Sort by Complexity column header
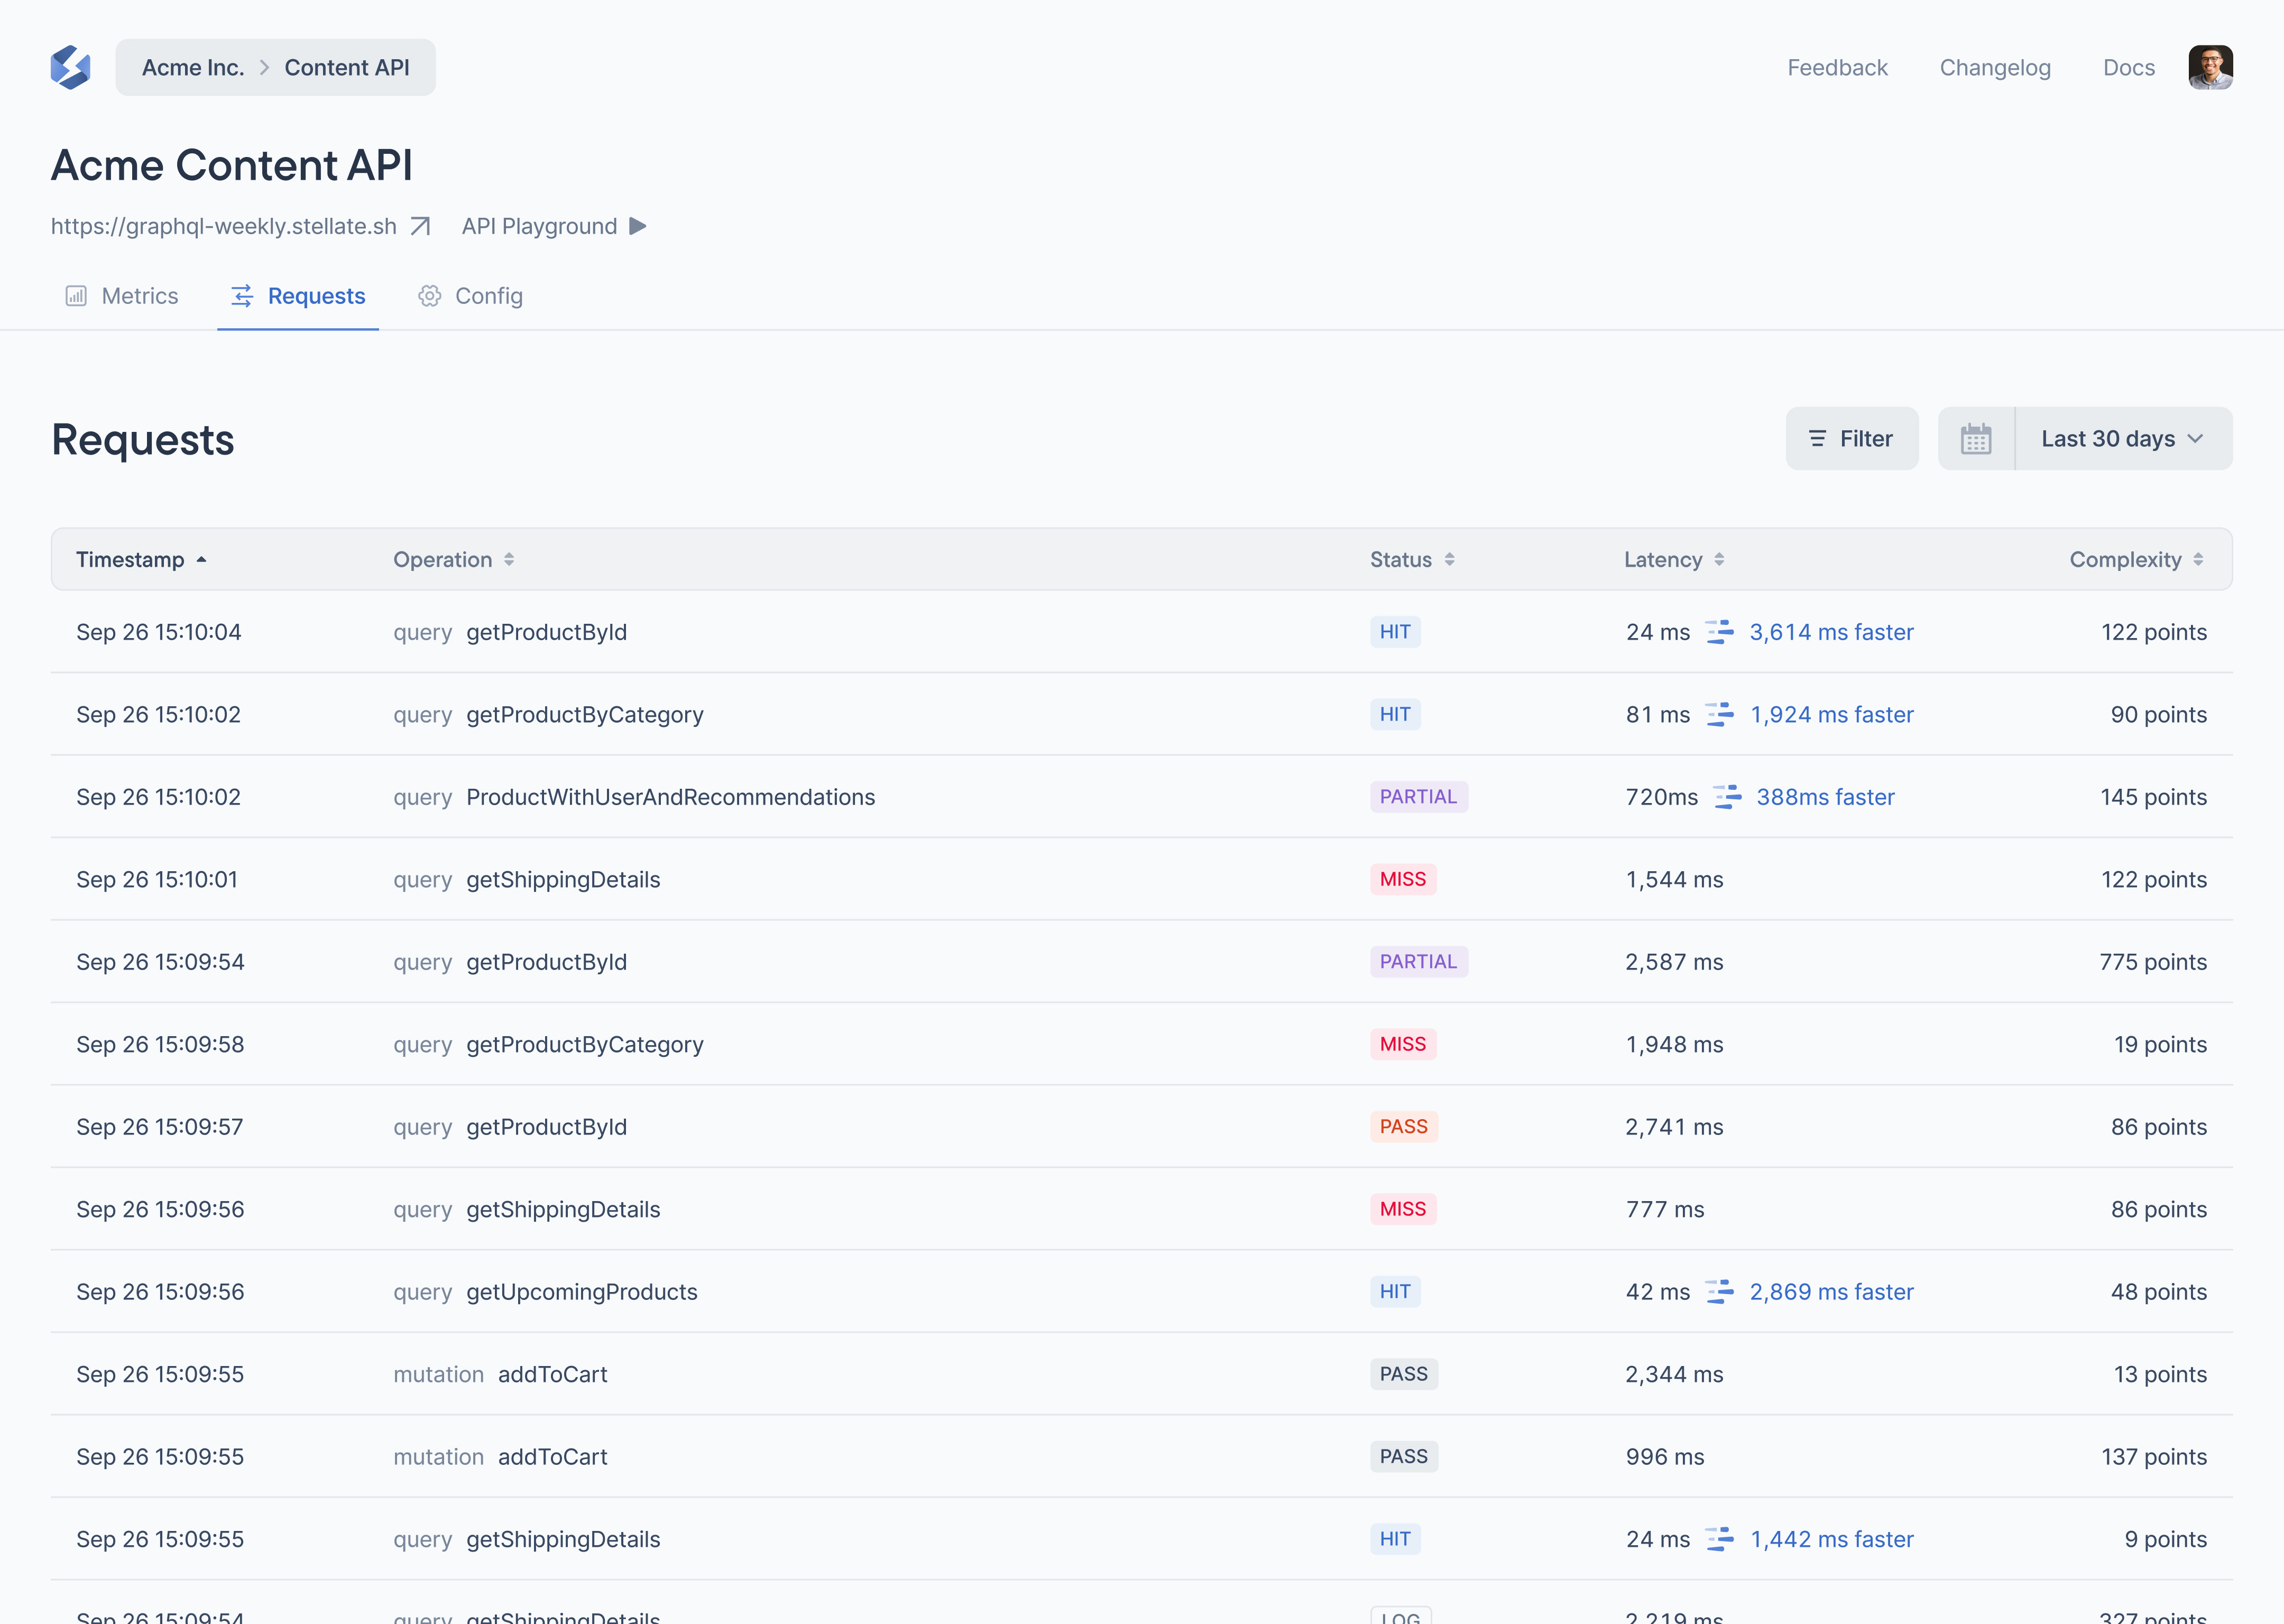The height and width of the screenshot is (1624, 2284). pyautogui.click(x=2137, y=560)
